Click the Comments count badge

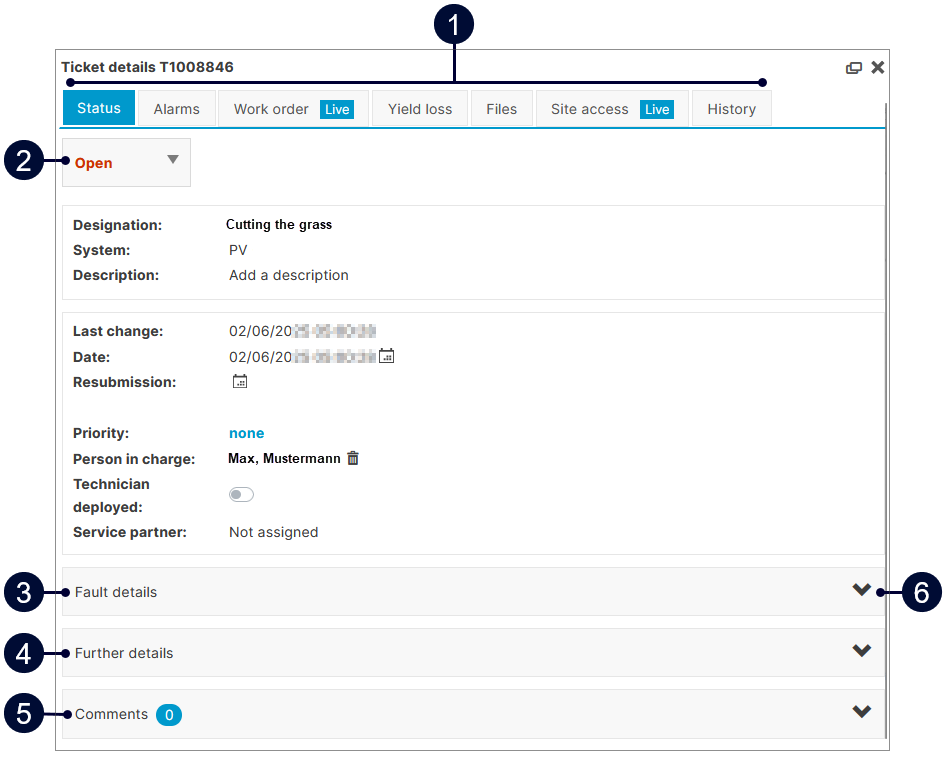coord(169,715)
